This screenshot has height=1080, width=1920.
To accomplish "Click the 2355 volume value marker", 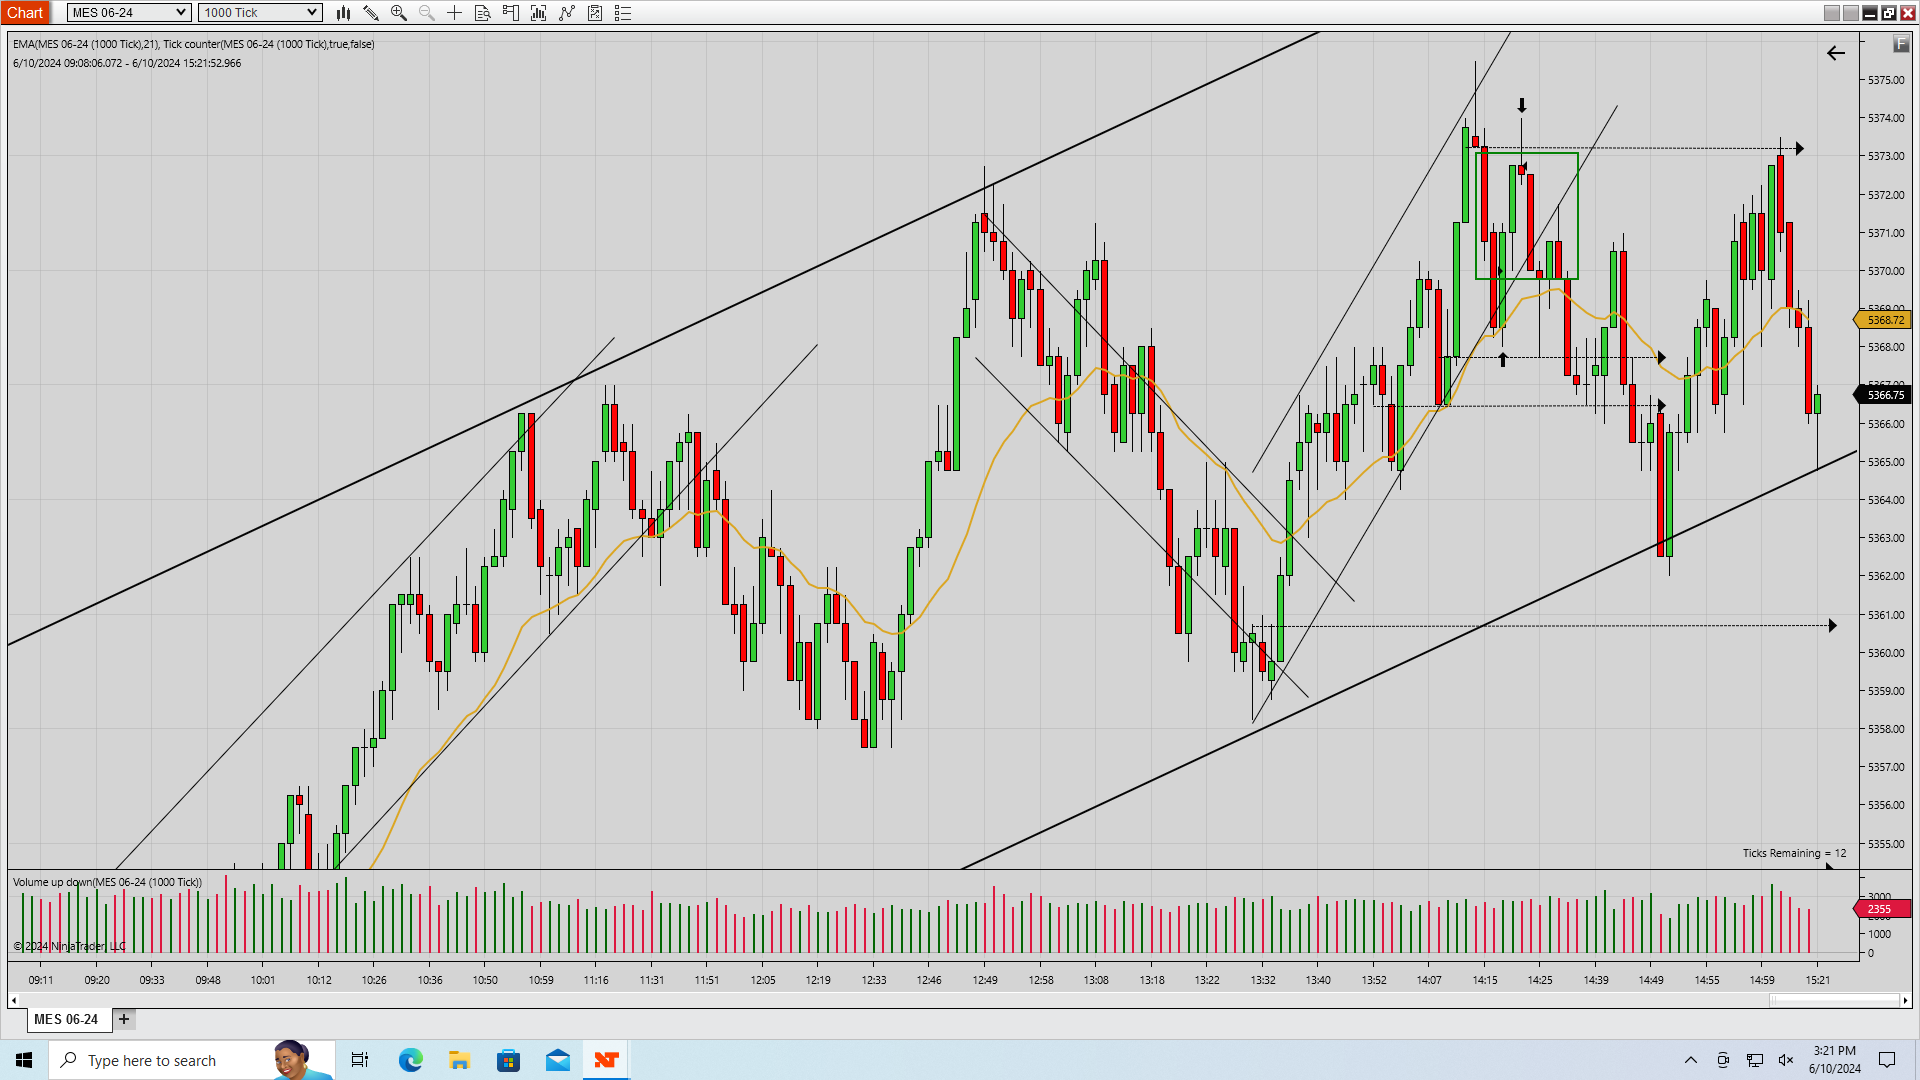I will click(x=1882, y=909).
